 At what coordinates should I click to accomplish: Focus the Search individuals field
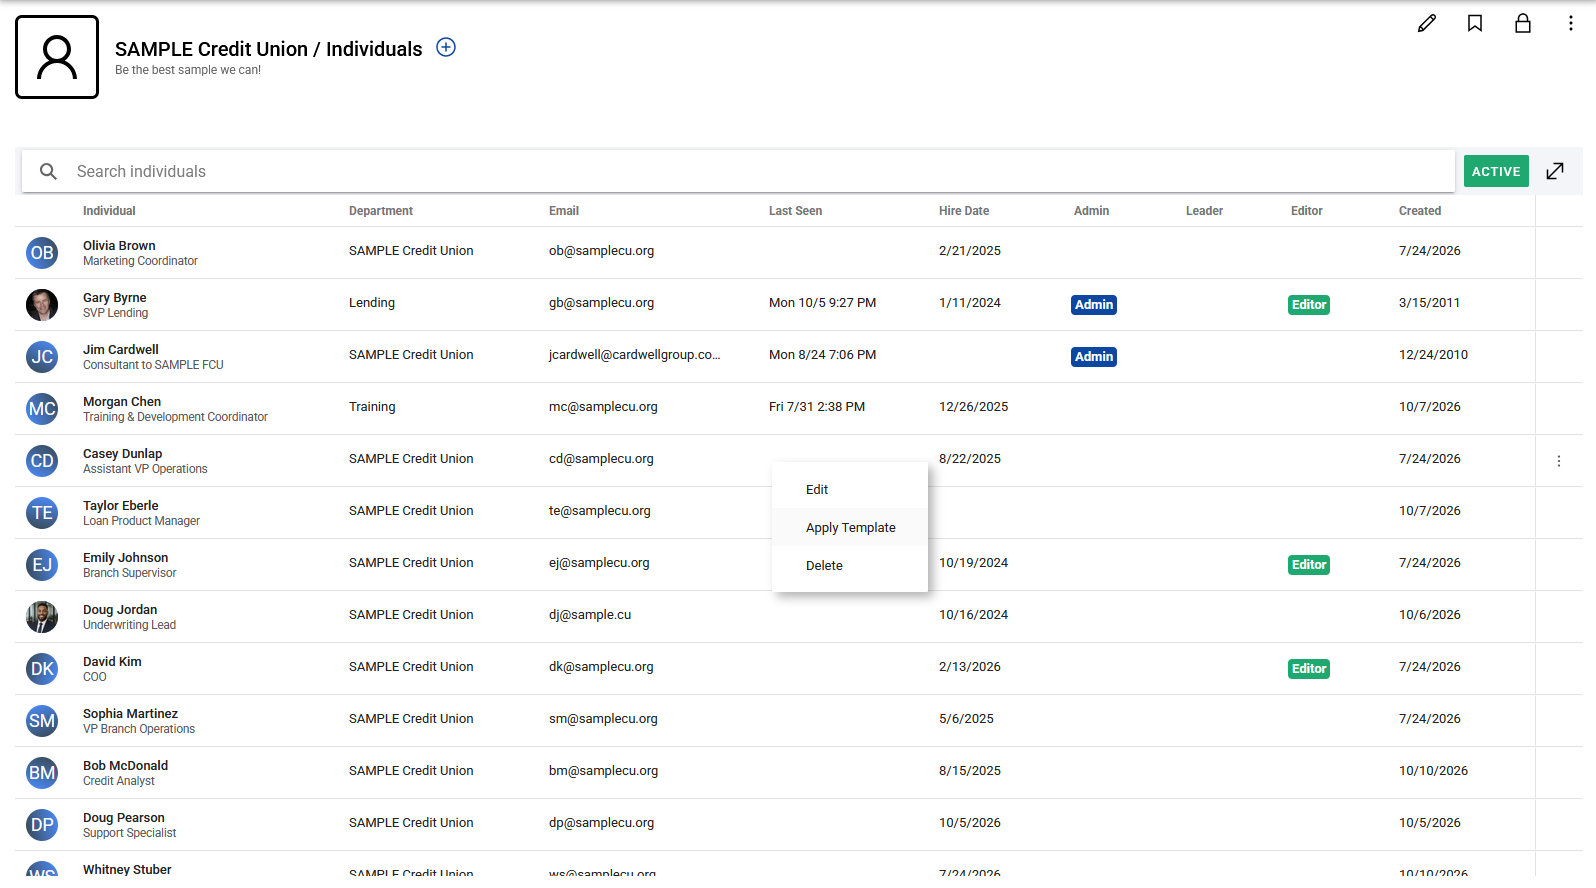coord(738,171)
